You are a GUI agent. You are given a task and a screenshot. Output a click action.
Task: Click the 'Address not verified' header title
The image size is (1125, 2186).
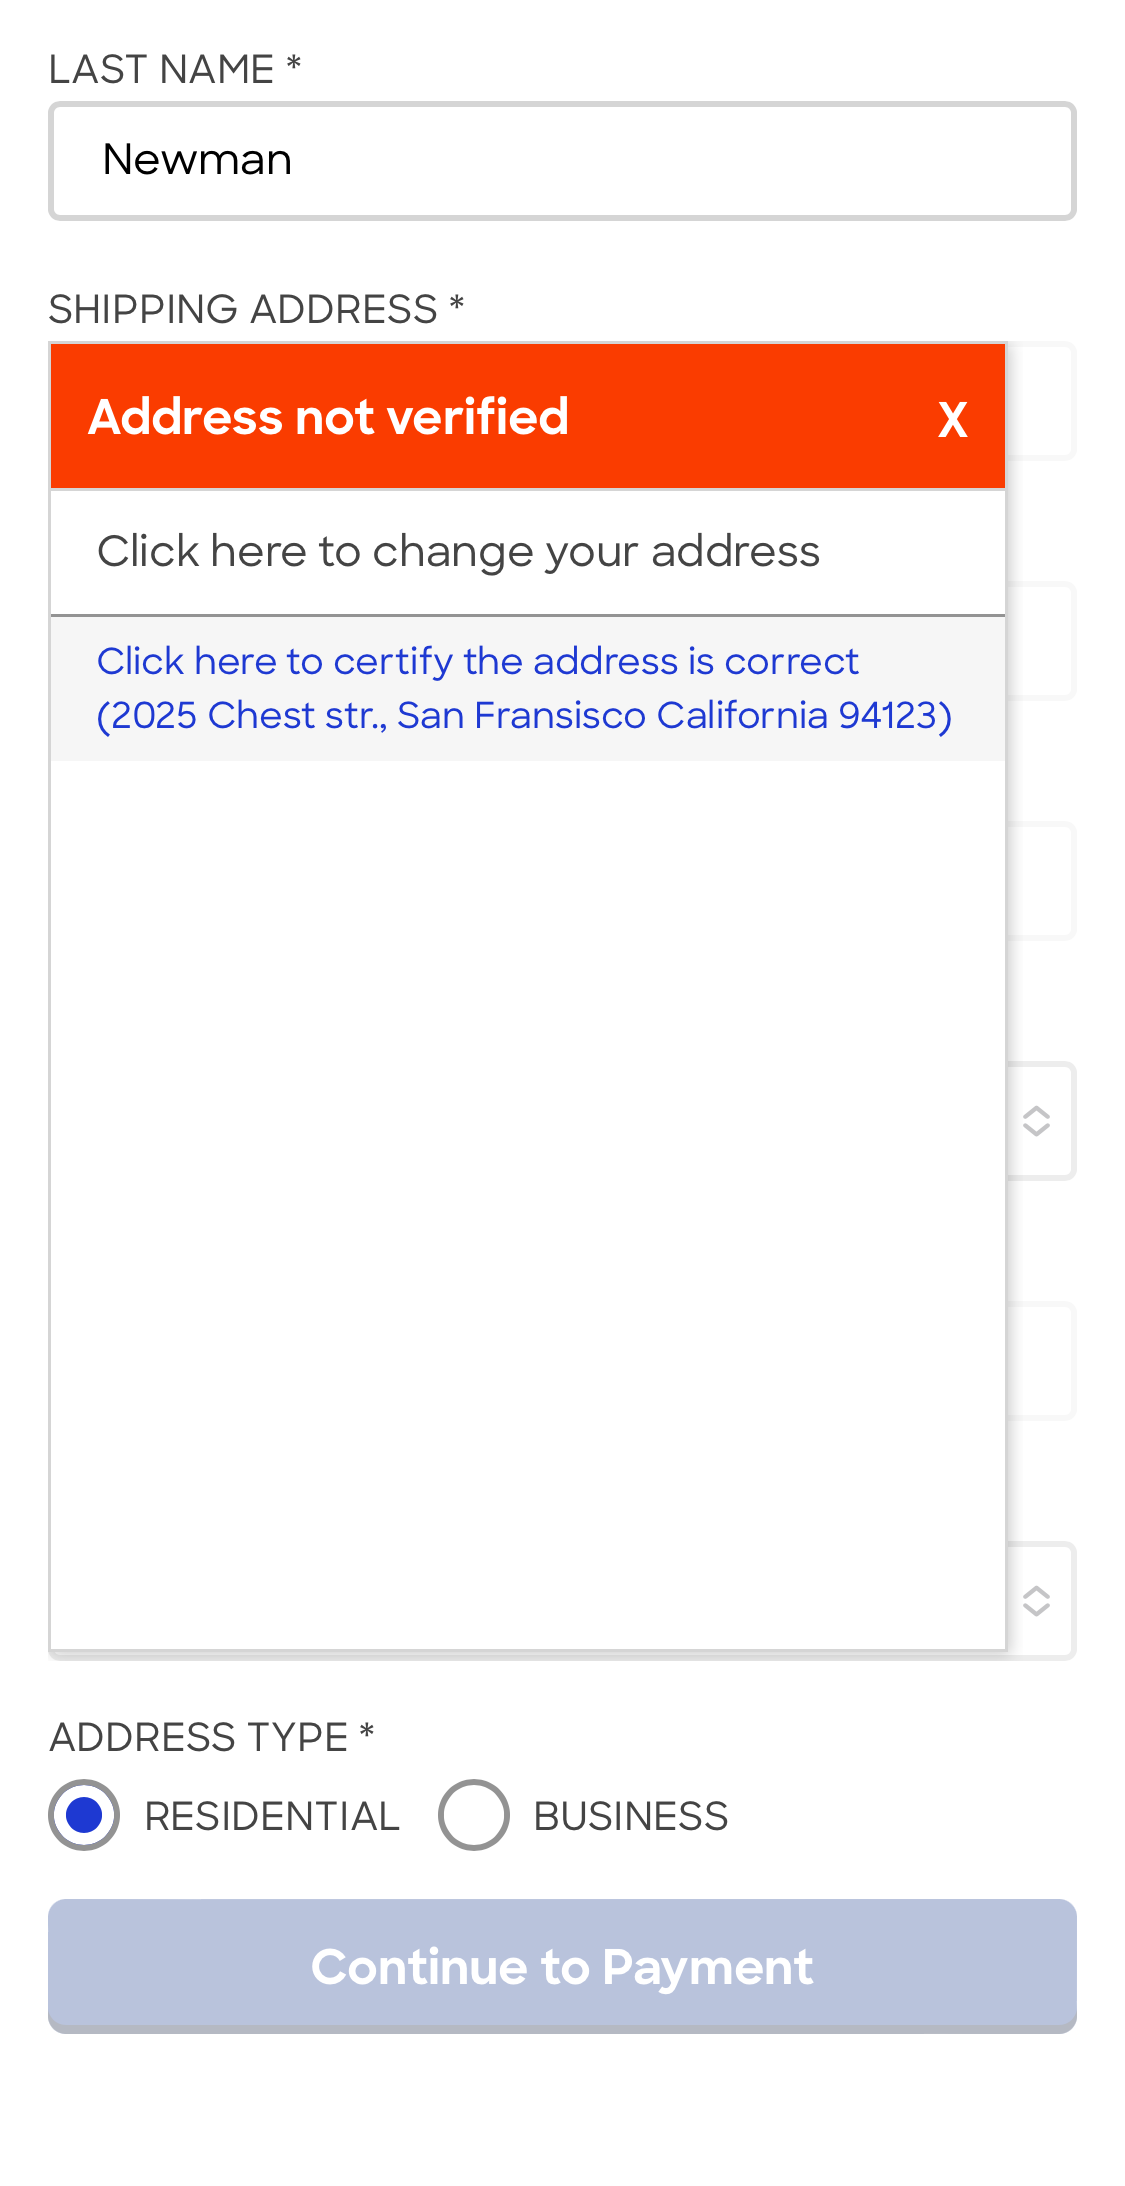[x=329, y=417]
